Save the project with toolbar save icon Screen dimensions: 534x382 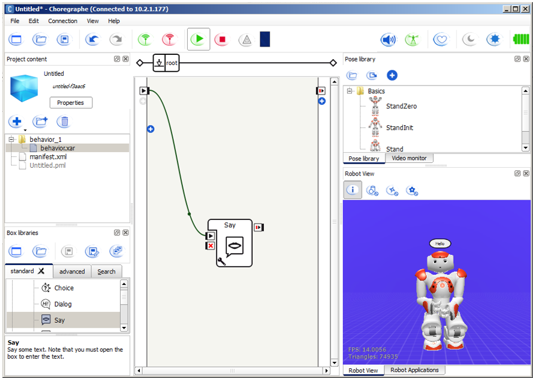(x=64, y=40)
